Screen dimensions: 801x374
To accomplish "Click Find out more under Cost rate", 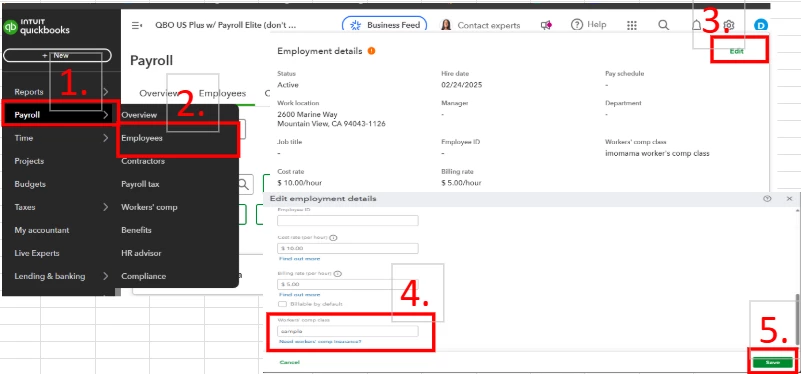I will coord(299,259).
